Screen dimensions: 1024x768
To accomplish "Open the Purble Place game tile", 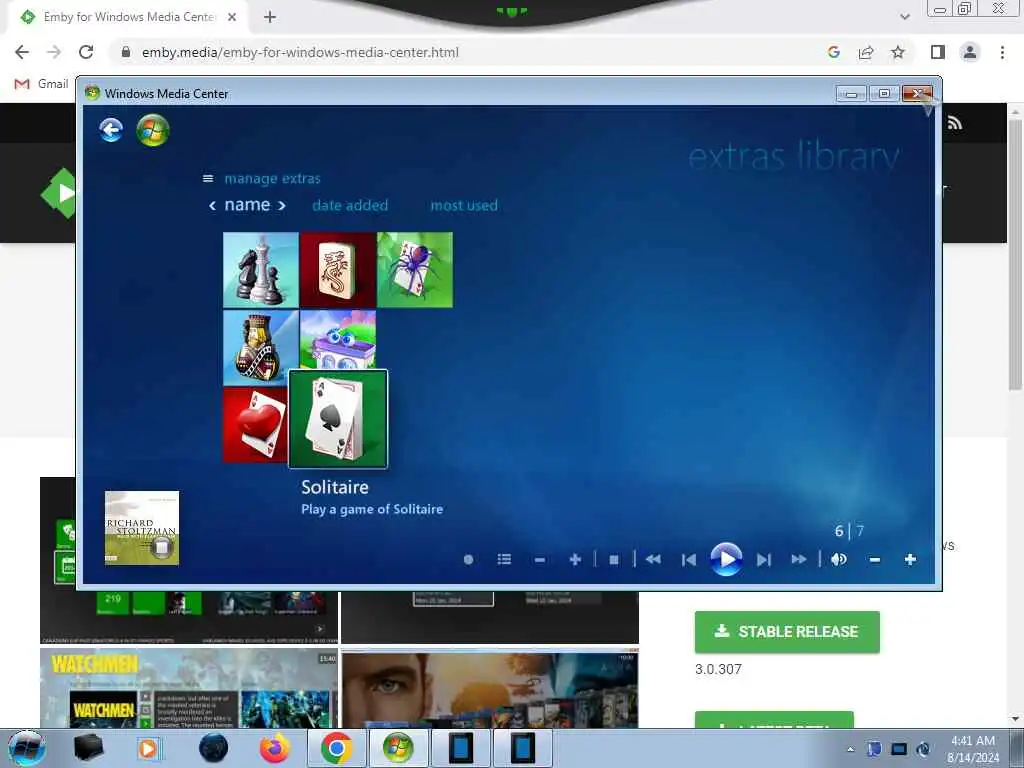I will 338,340.
